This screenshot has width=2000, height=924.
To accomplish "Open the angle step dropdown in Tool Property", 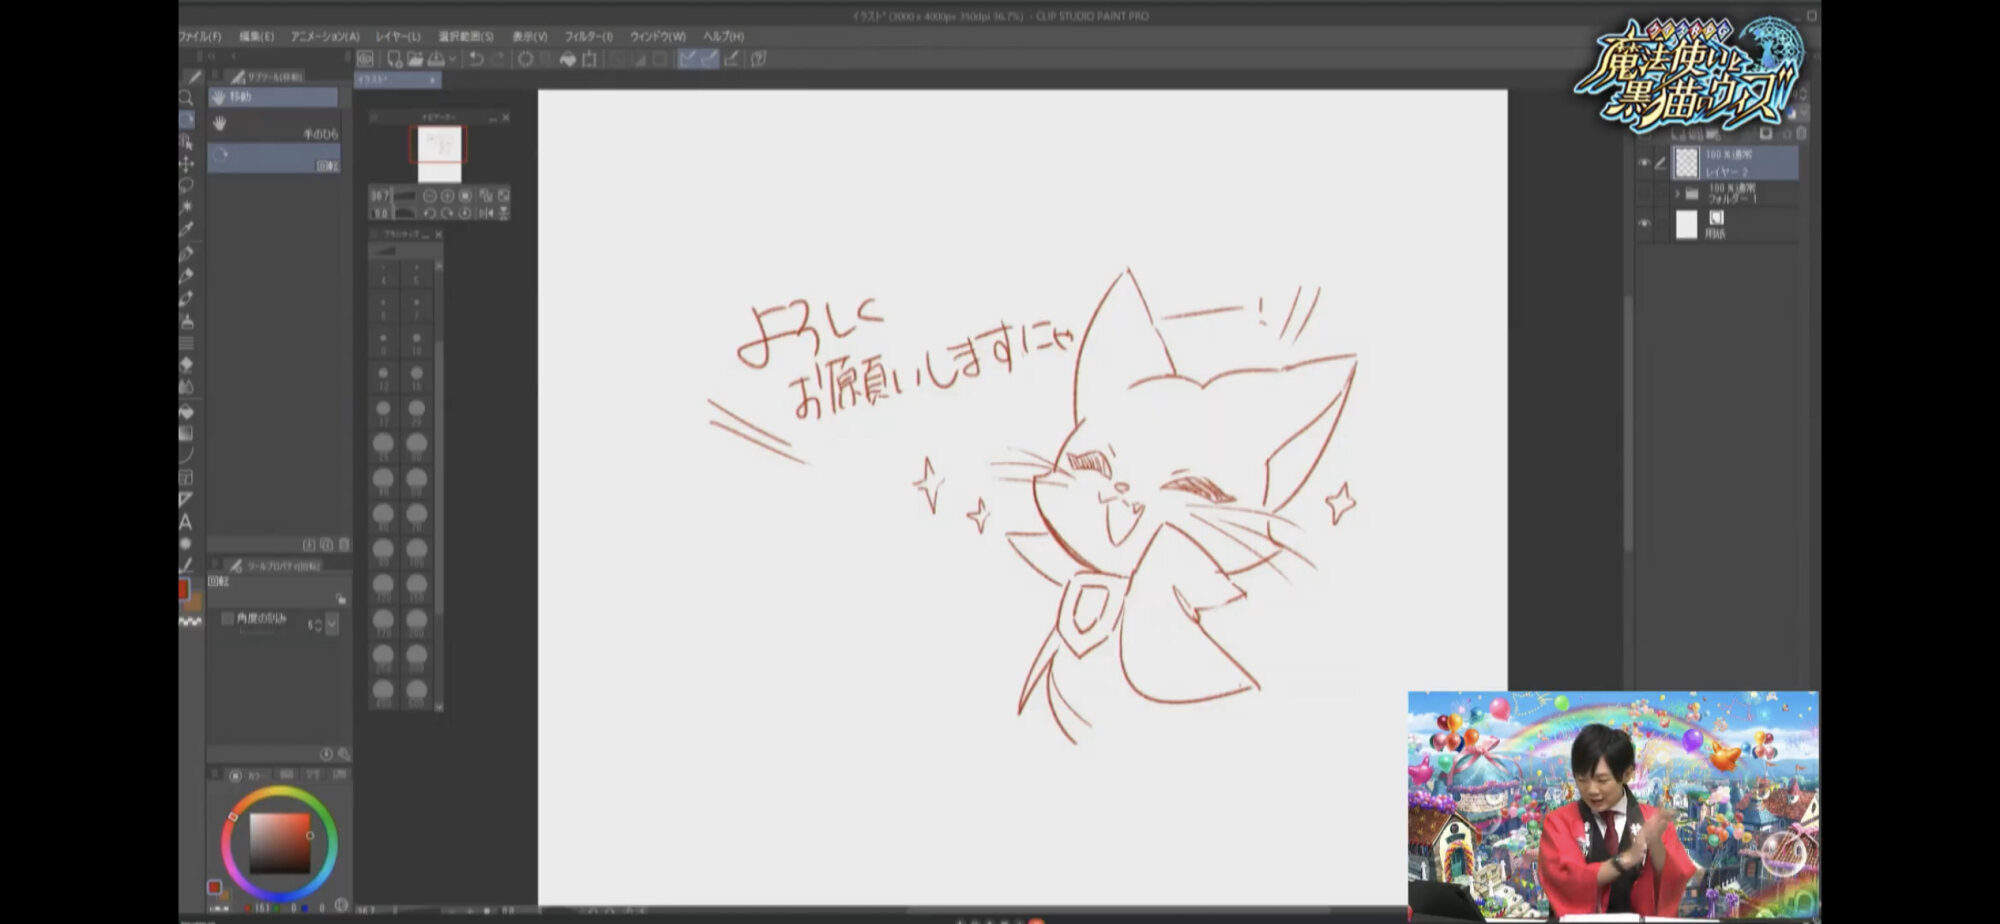I will coord(332,625).
